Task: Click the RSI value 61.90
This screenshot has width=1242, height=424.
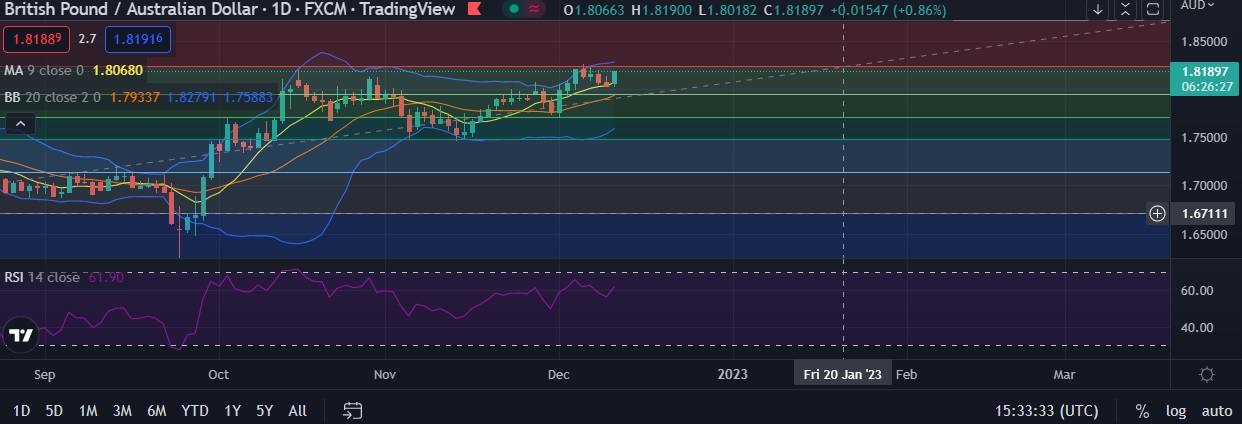Action: (106, 277)
